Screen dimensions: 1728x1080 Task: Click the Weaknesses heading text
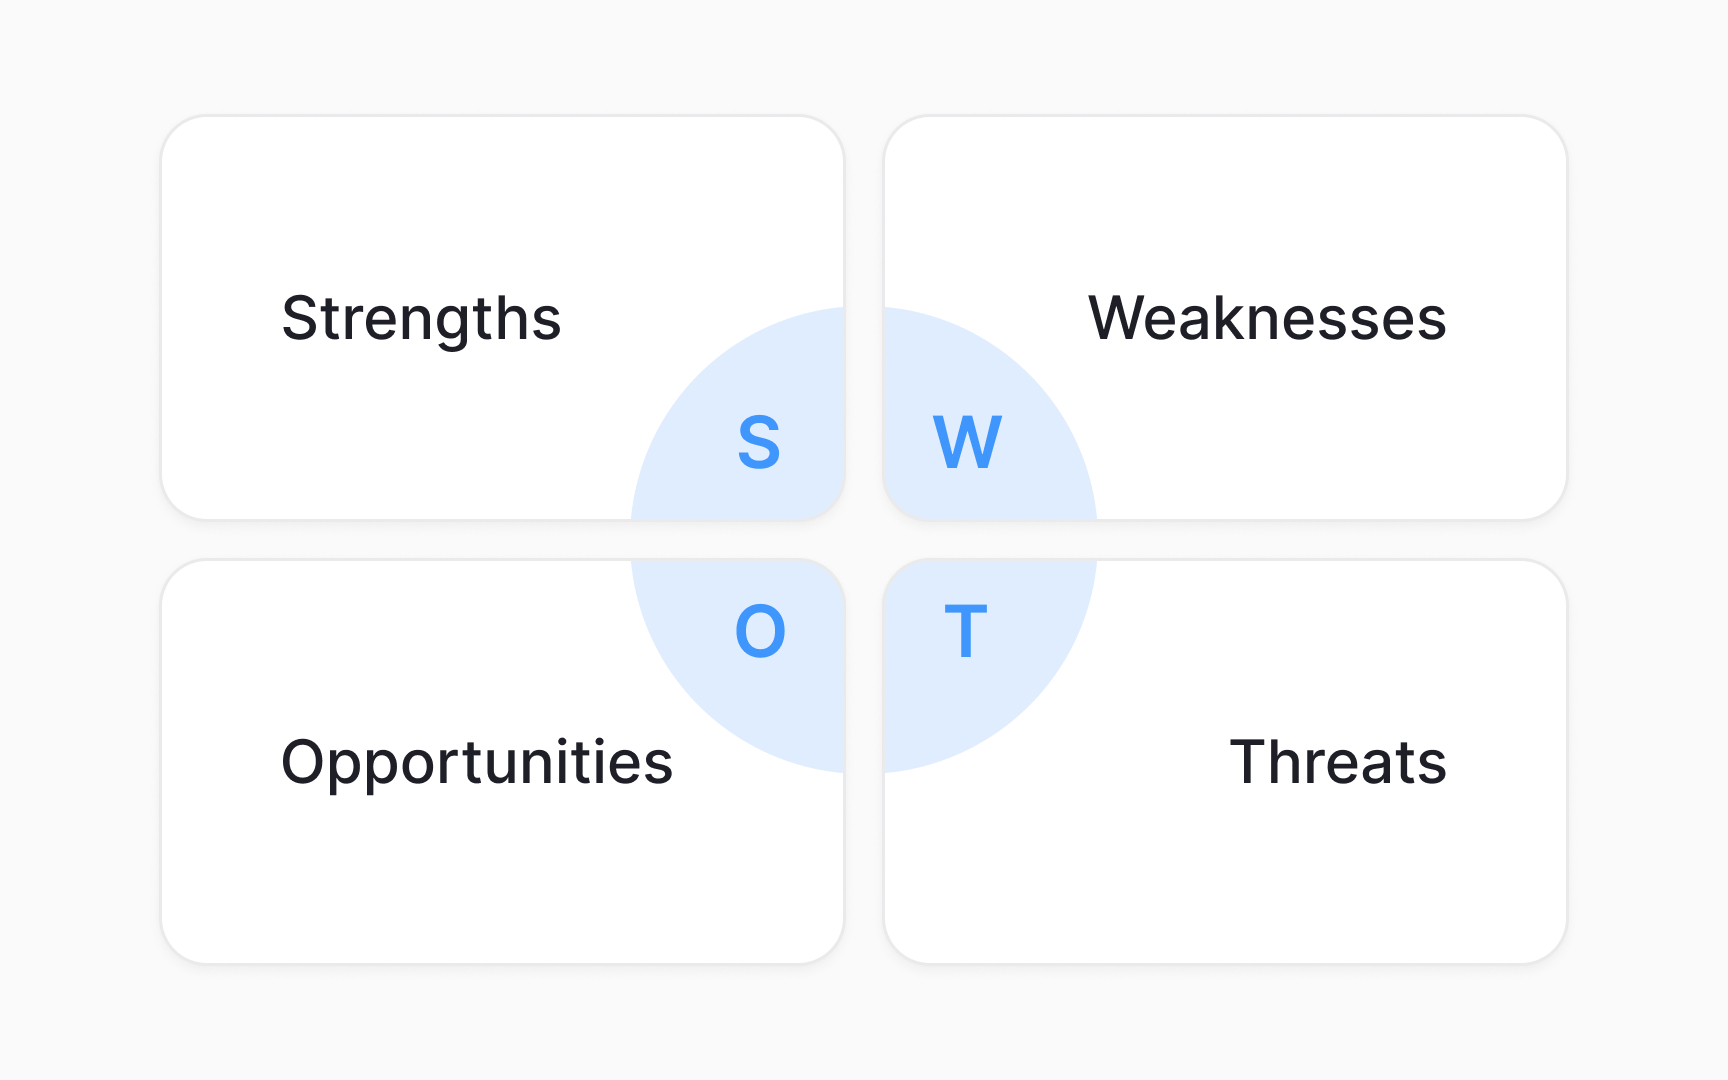(1267, 318)
